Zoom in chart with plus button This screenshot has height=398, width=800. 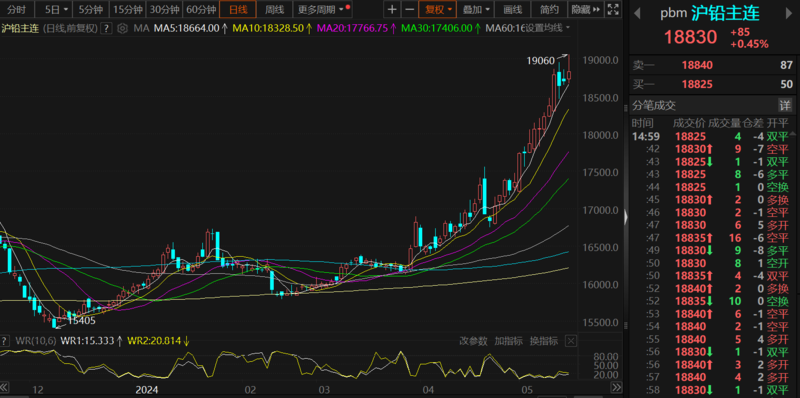tap(392, 9)
